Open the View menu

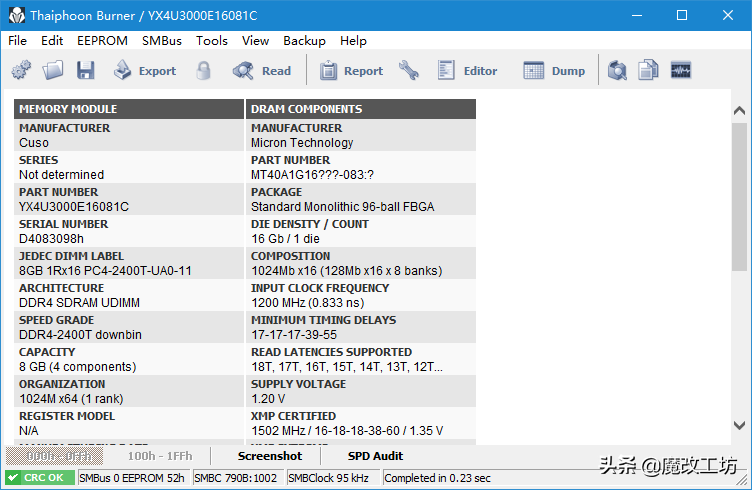(255, 41)
